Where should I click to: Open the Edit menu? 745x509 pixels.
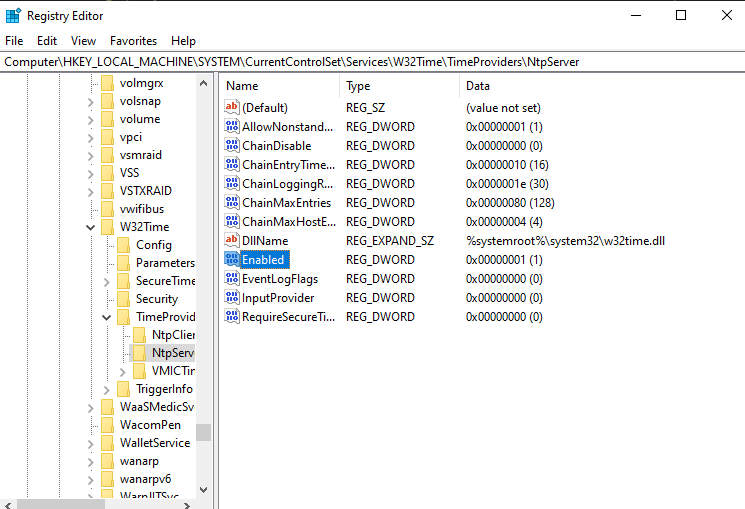[x=47, y=41]
